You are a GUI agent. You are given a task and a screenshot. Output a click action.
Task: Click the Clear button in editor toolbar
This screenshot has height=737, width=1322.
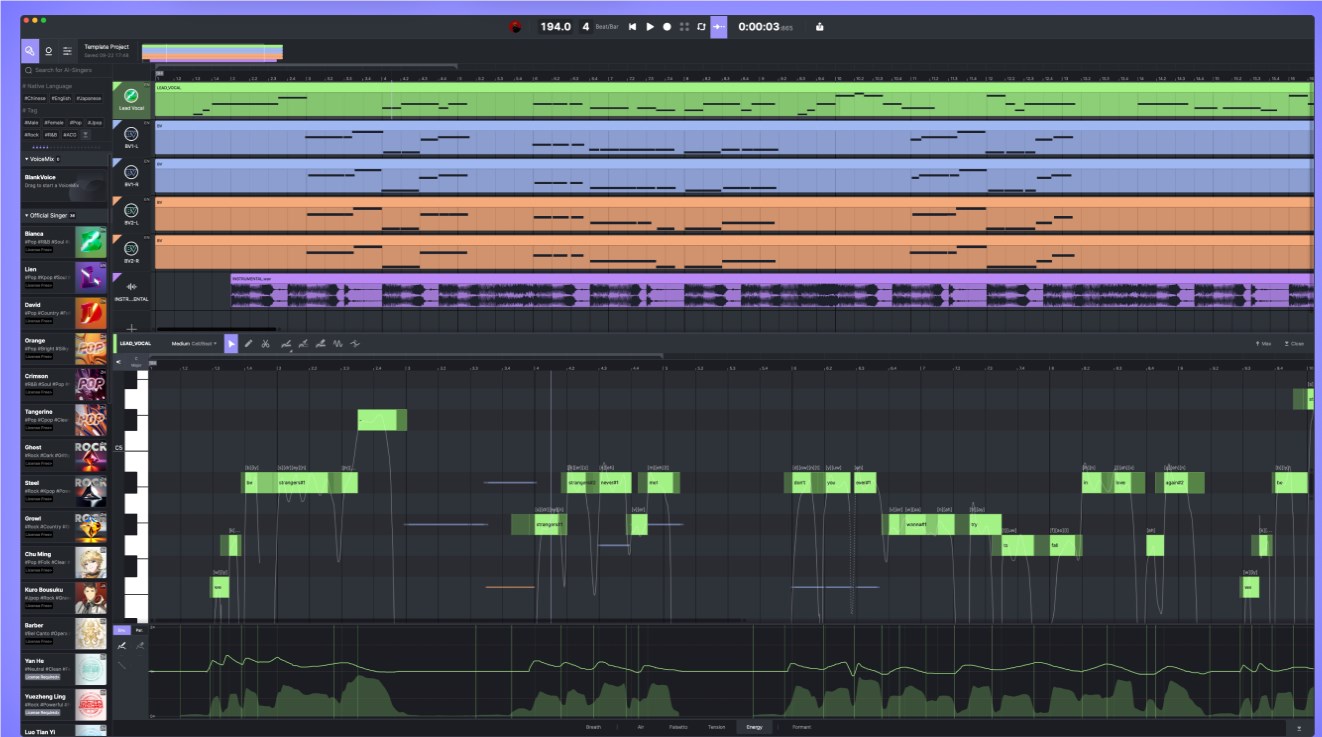tap(1294, 343)
